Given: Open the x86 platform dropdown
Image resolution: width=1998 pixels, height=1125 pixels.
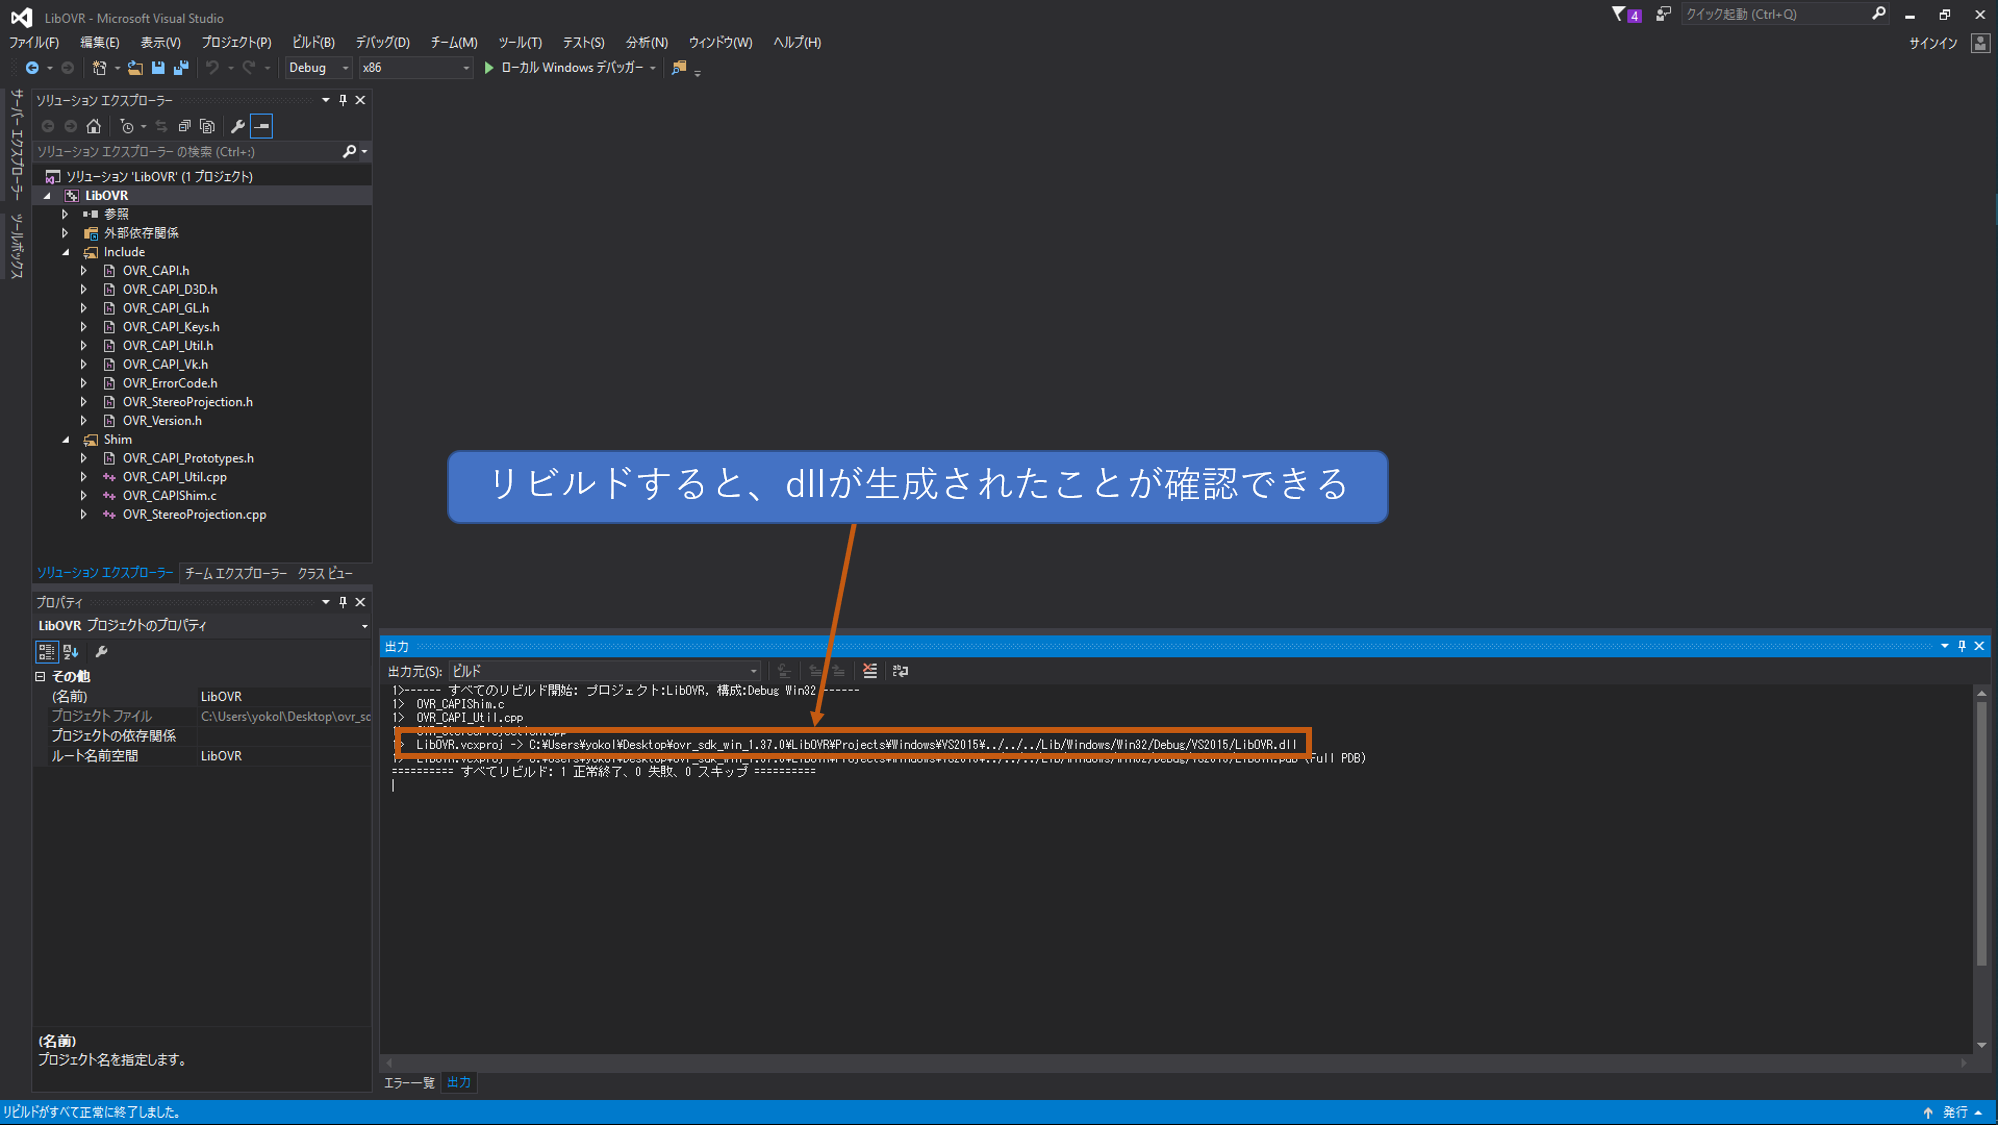Looking at the screenshot, I should coord(414,68).
